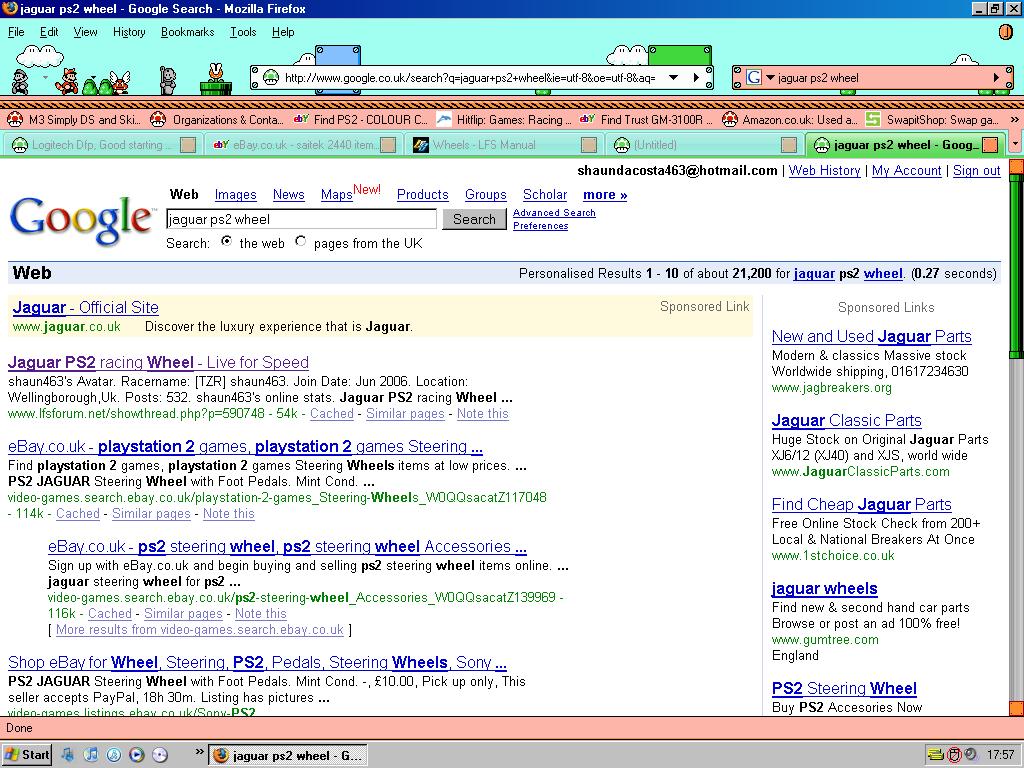
Task: Click the search-go arrow in the search box
Action: point(997,78)
